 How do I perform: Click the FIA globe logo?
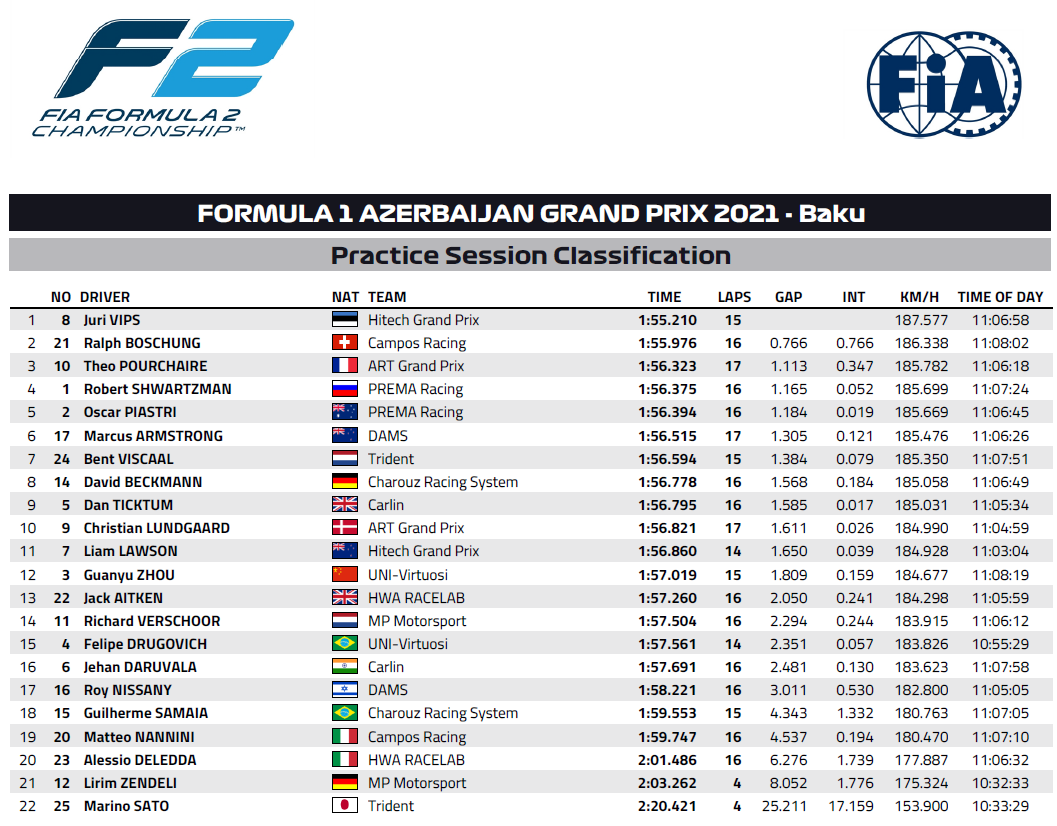click(944, 84)
